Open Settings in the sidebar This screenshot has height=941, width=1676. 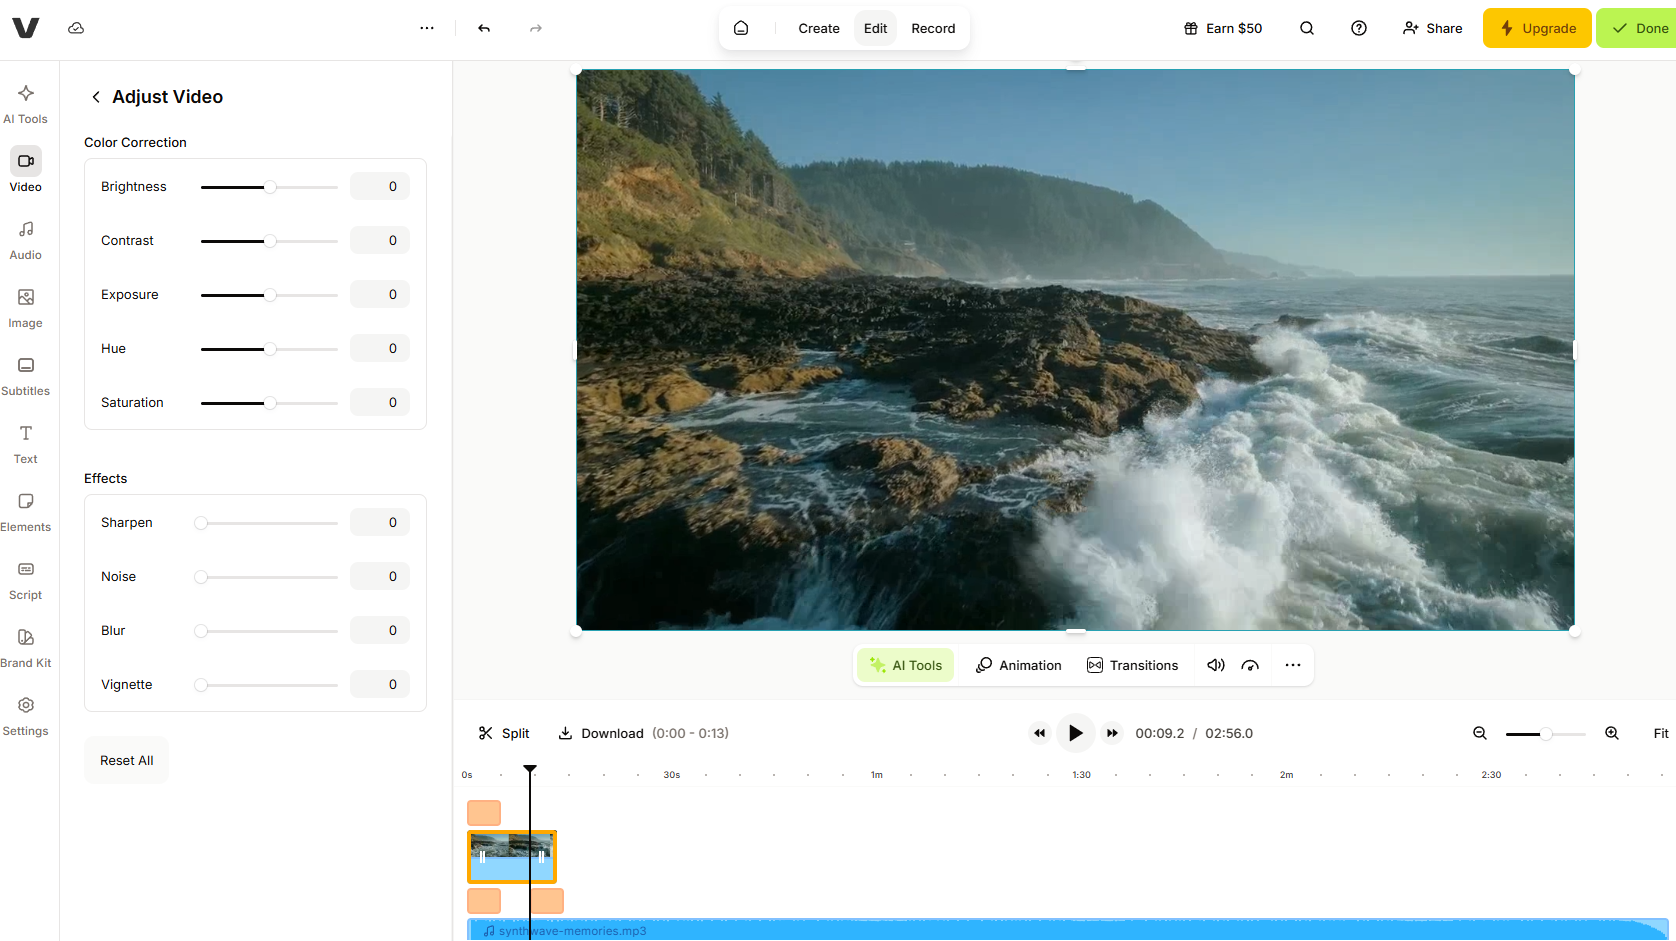26,717
